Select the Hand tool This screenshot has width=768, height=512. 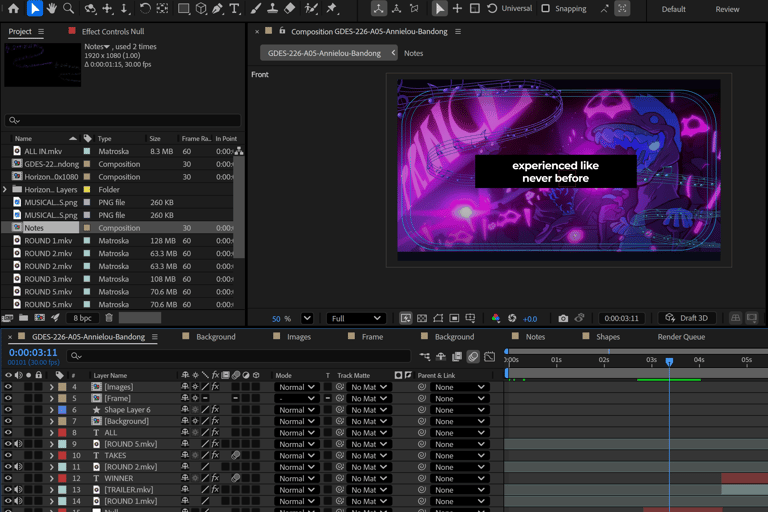(x=51, y=8)
